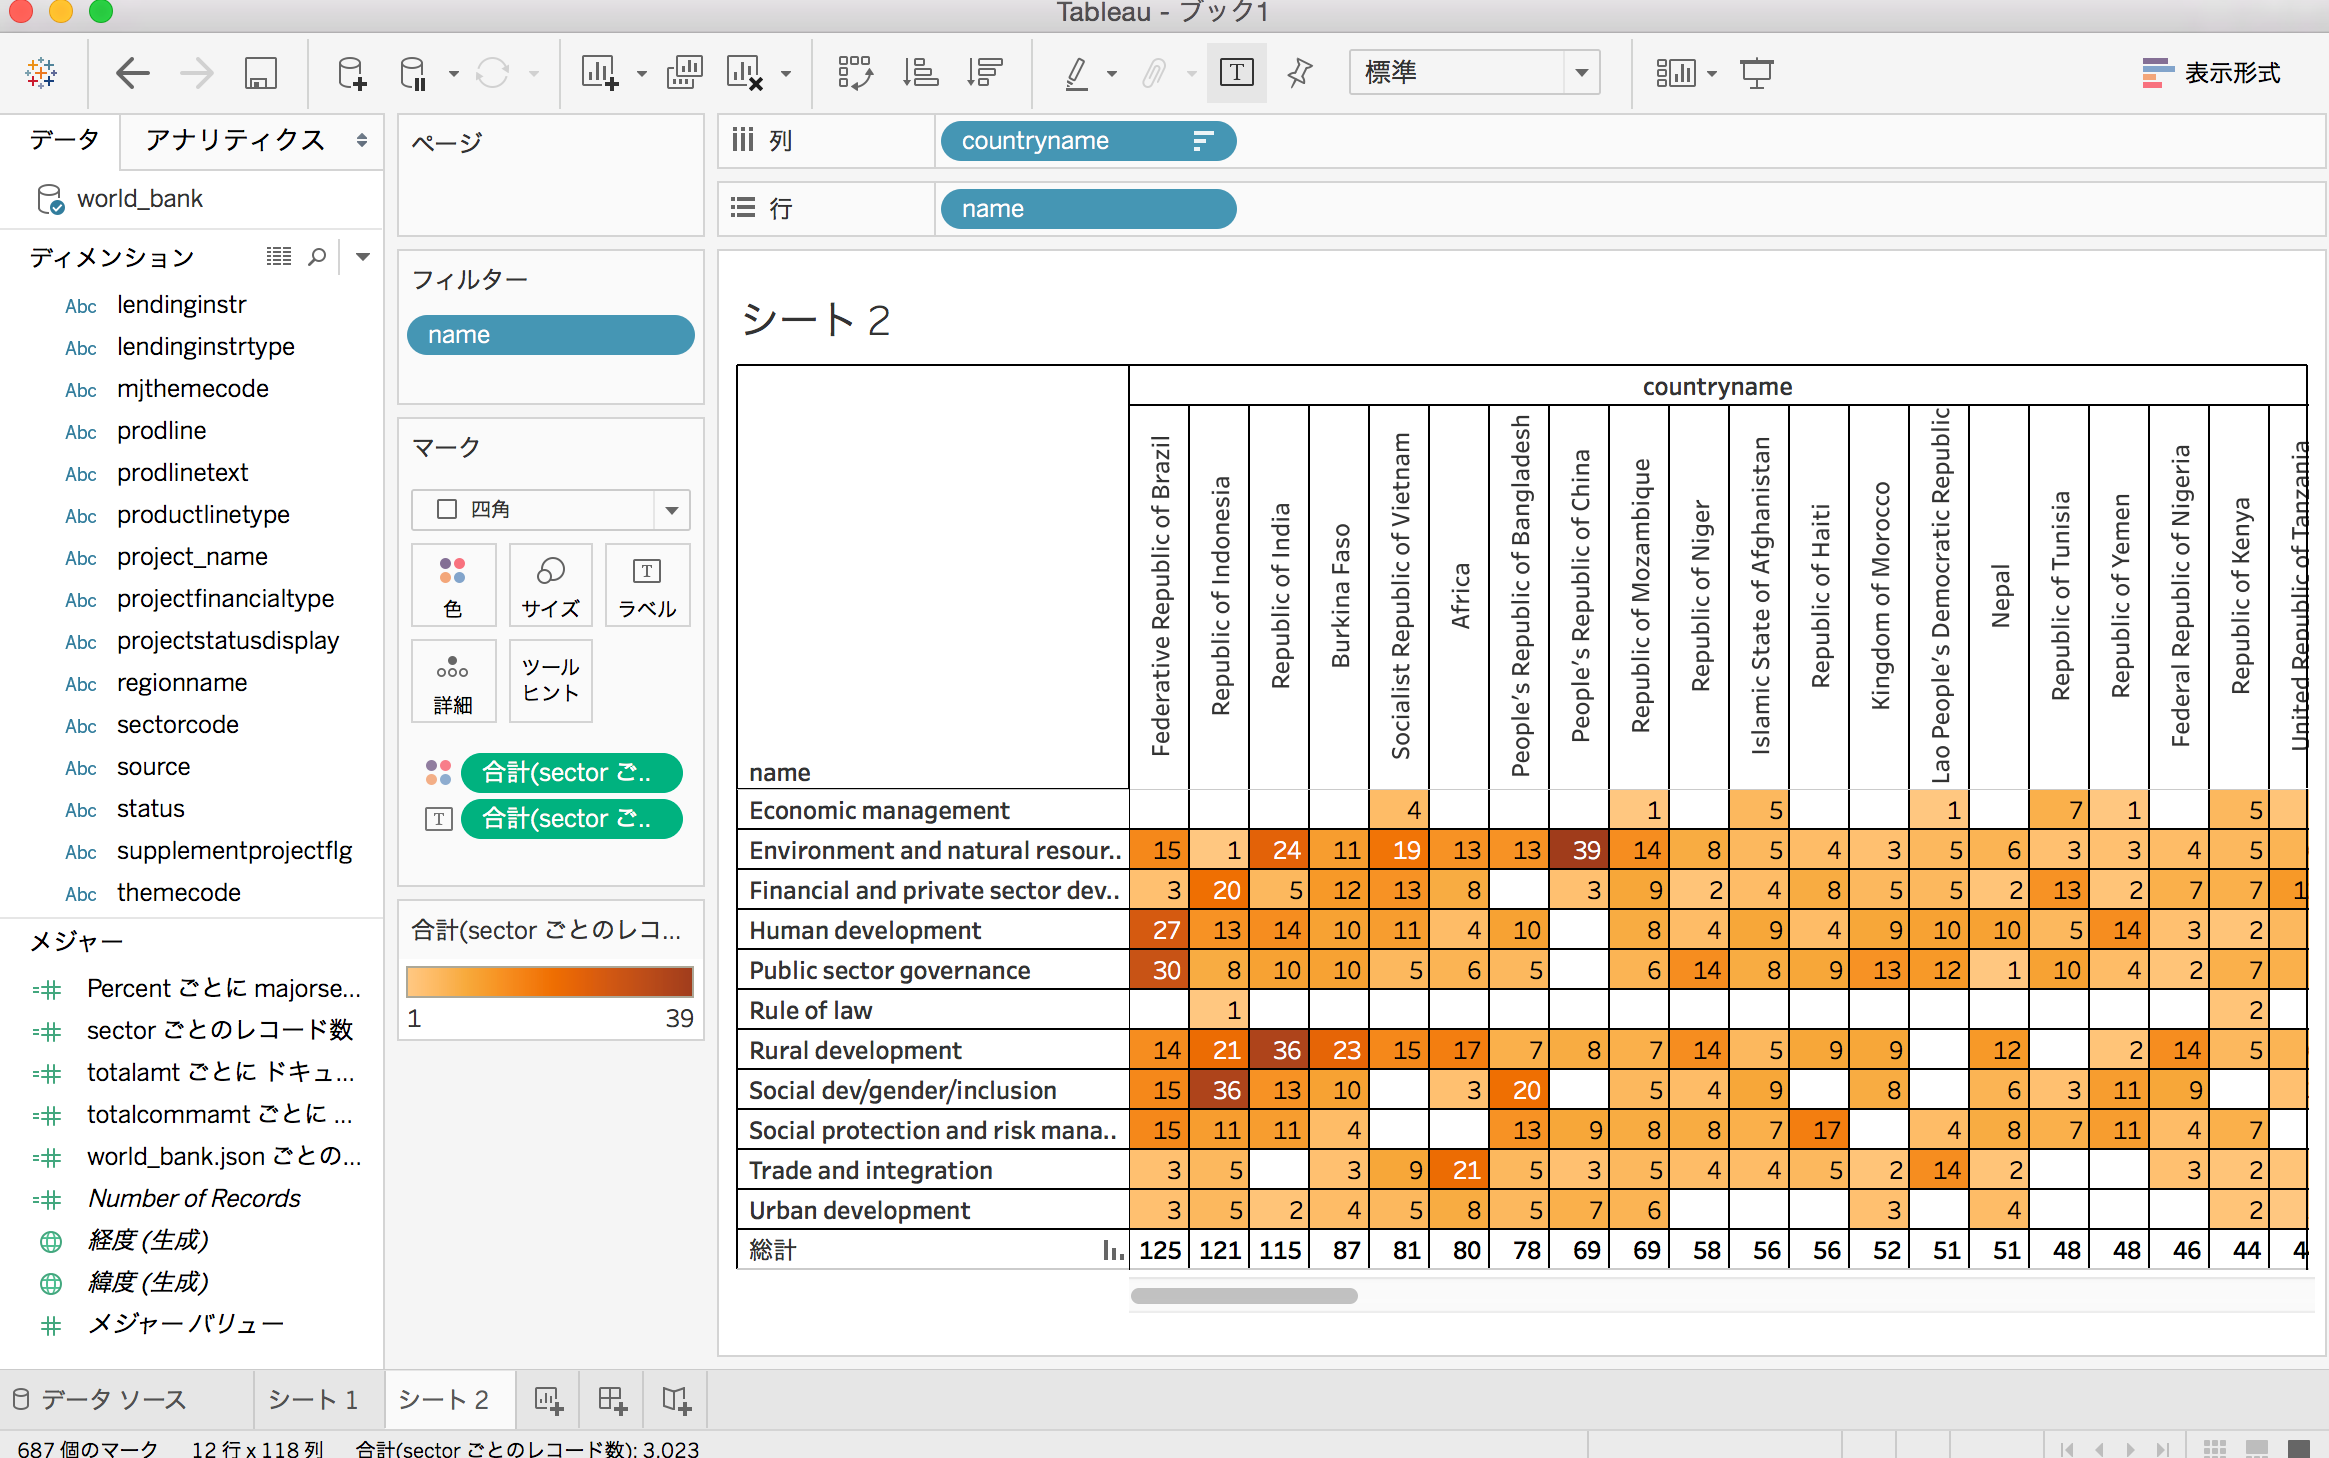The image size is (2329, 1458).
Task: Click the horizontal scrollbar under the table
Action: click(x=1243, y=1296)
